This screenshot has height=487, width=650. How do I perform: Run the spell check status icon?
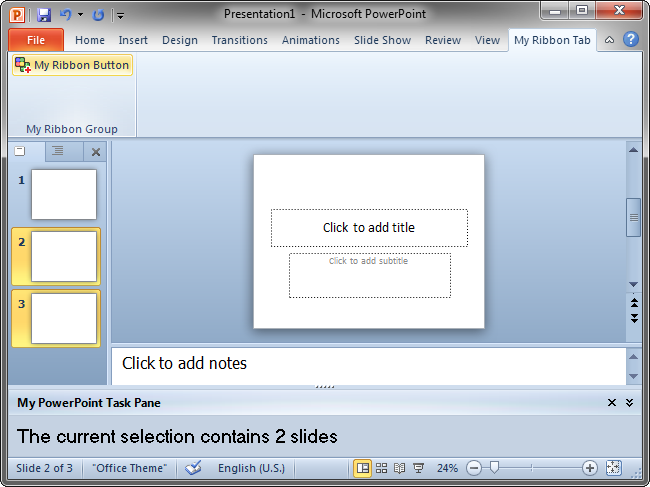[193, 468]
